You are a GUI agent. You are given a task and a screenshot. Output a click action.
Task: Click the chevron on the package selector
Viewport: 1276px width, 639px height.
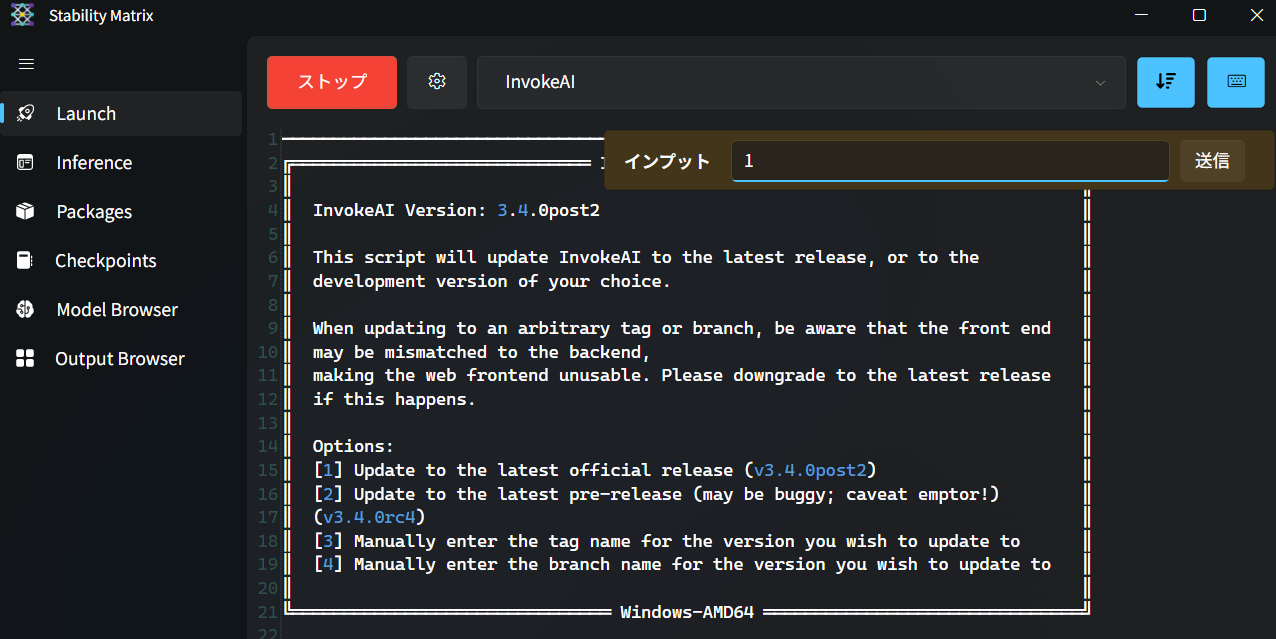pyautogui.click(x=1099, y=84)
